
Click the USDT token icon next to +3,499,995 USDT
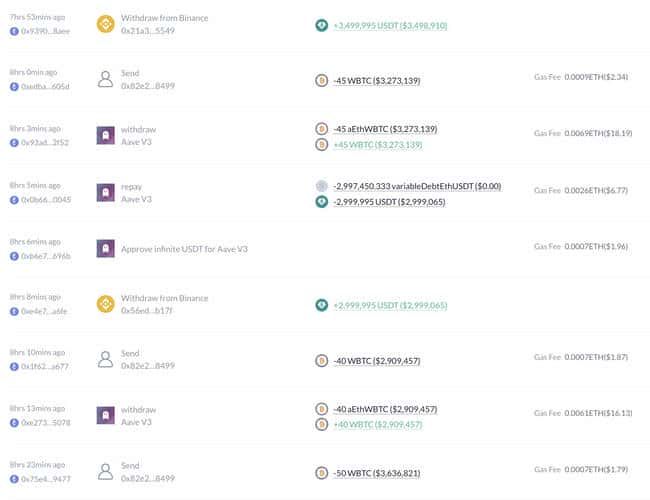tap(321, 25)
